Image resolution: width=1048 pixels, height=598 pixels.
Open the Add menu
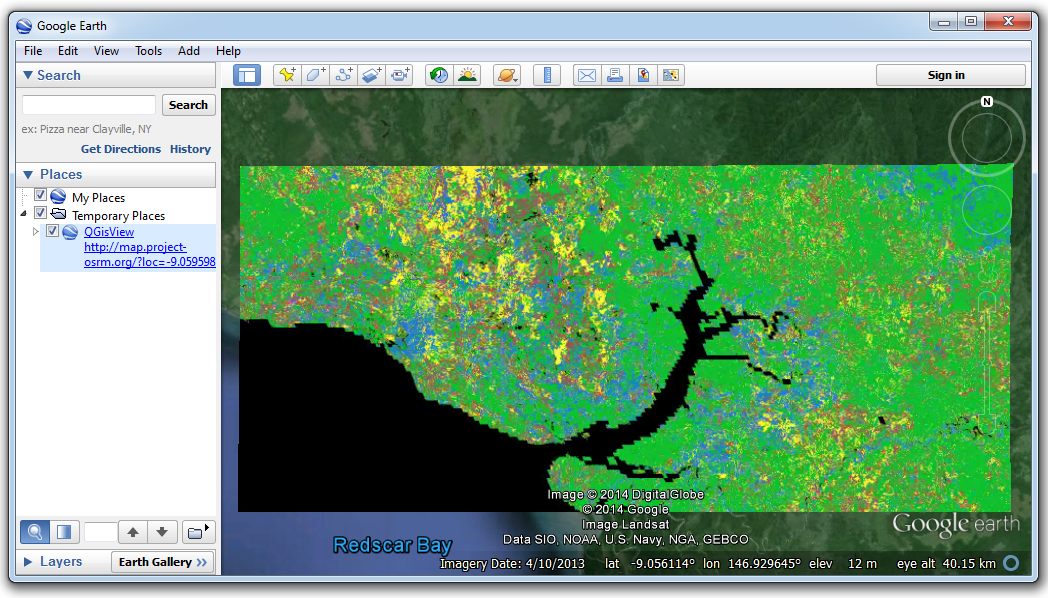(189, 51)
